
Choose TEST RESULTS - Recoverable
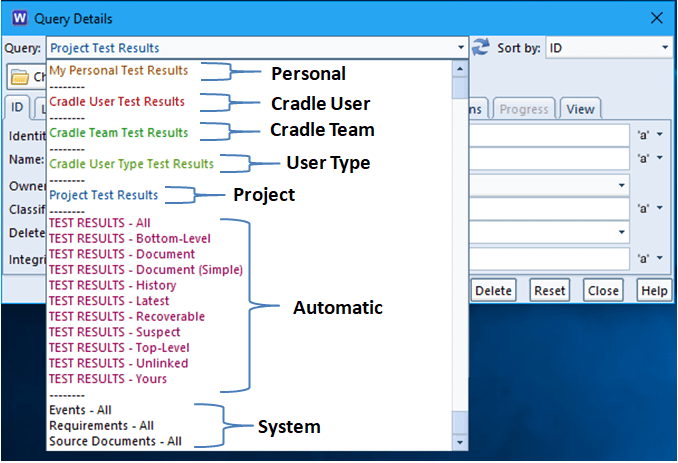(x=127, y=316)
